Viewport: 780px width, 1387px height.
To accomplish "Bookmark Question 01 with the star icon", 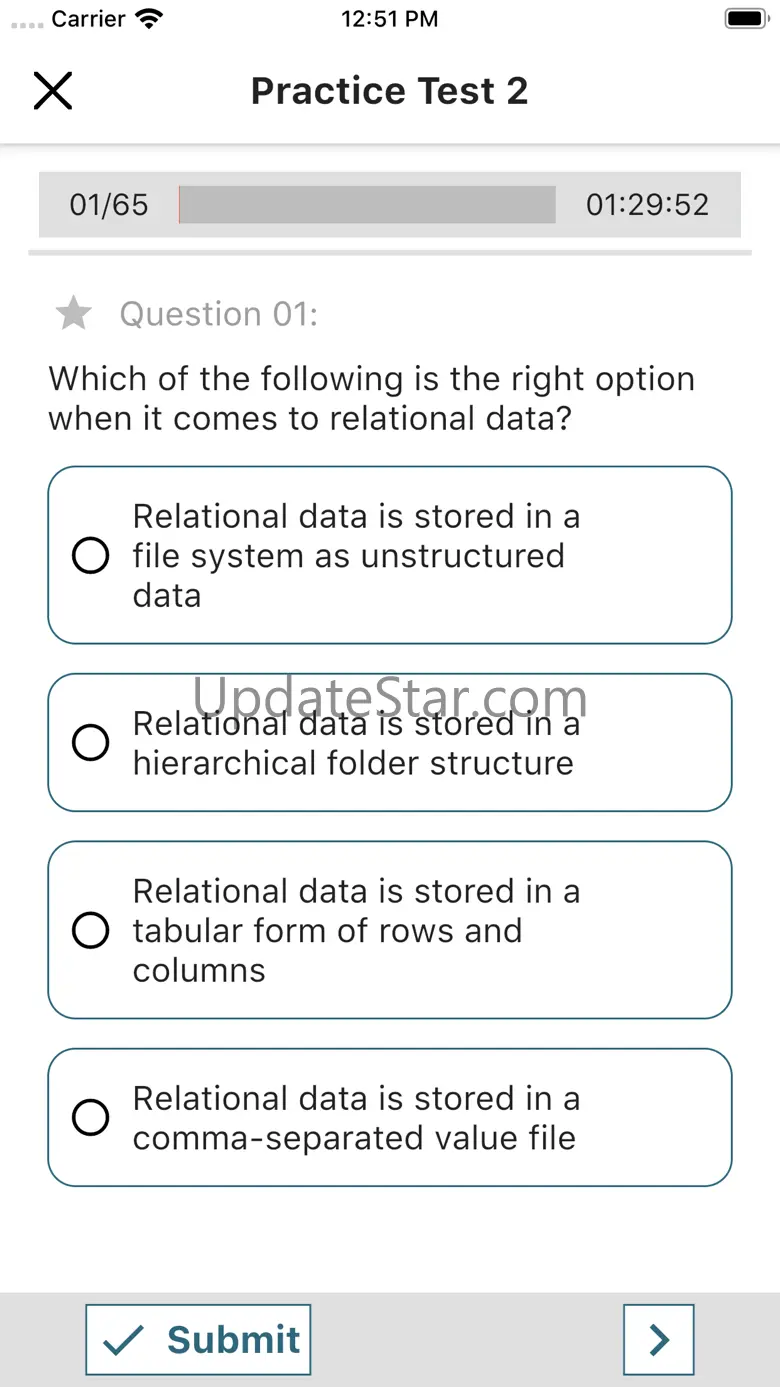I will pyautogui.click(x=73, y=314).
